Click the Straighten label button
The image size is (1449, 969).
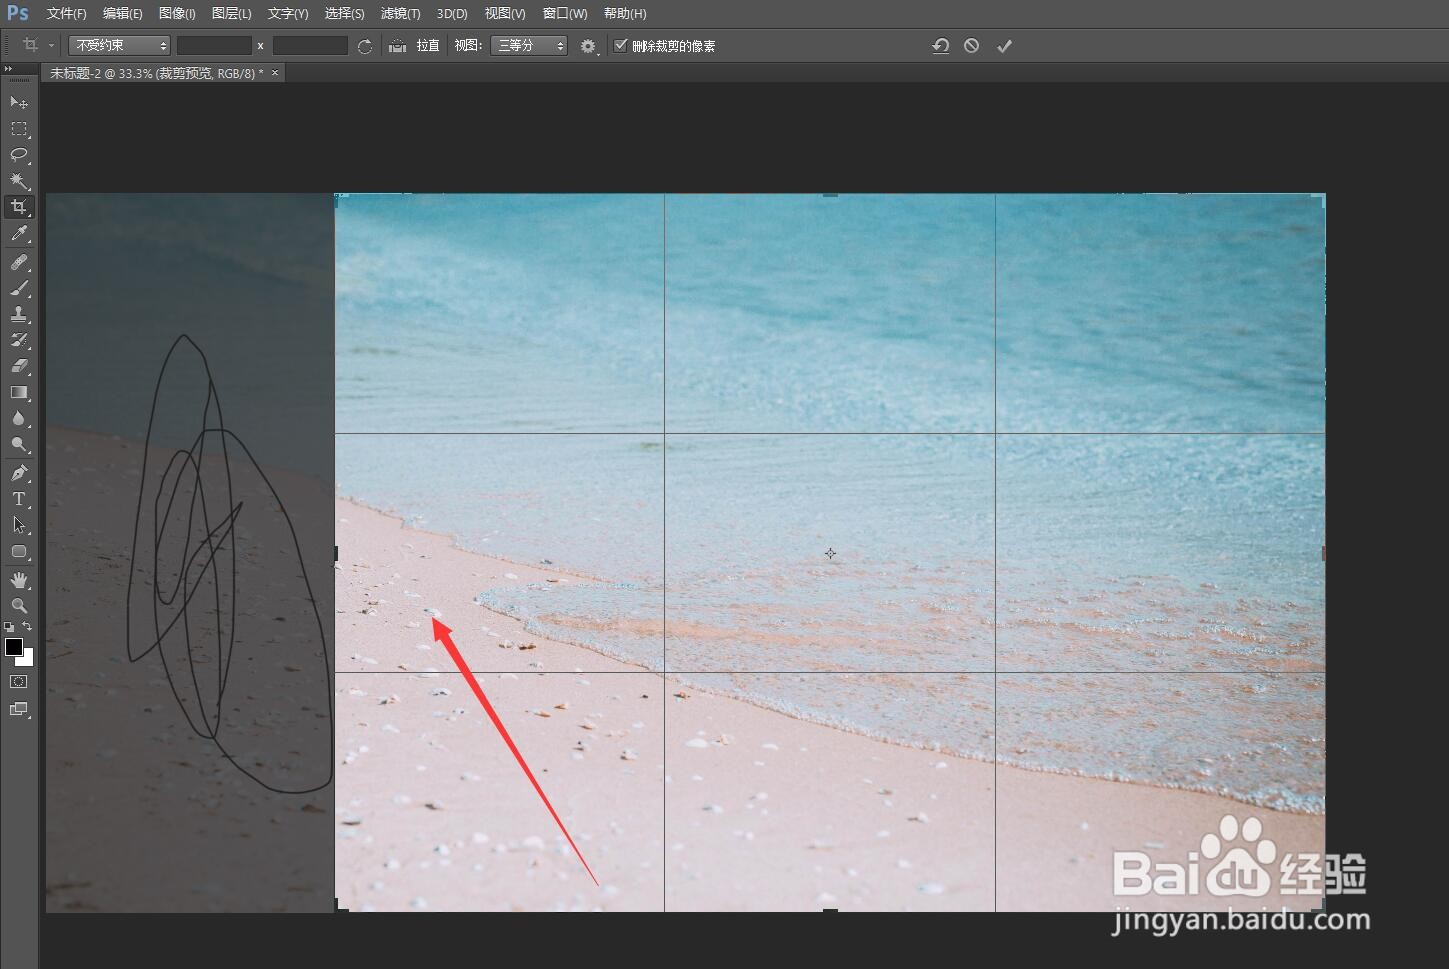pos(428,46)
